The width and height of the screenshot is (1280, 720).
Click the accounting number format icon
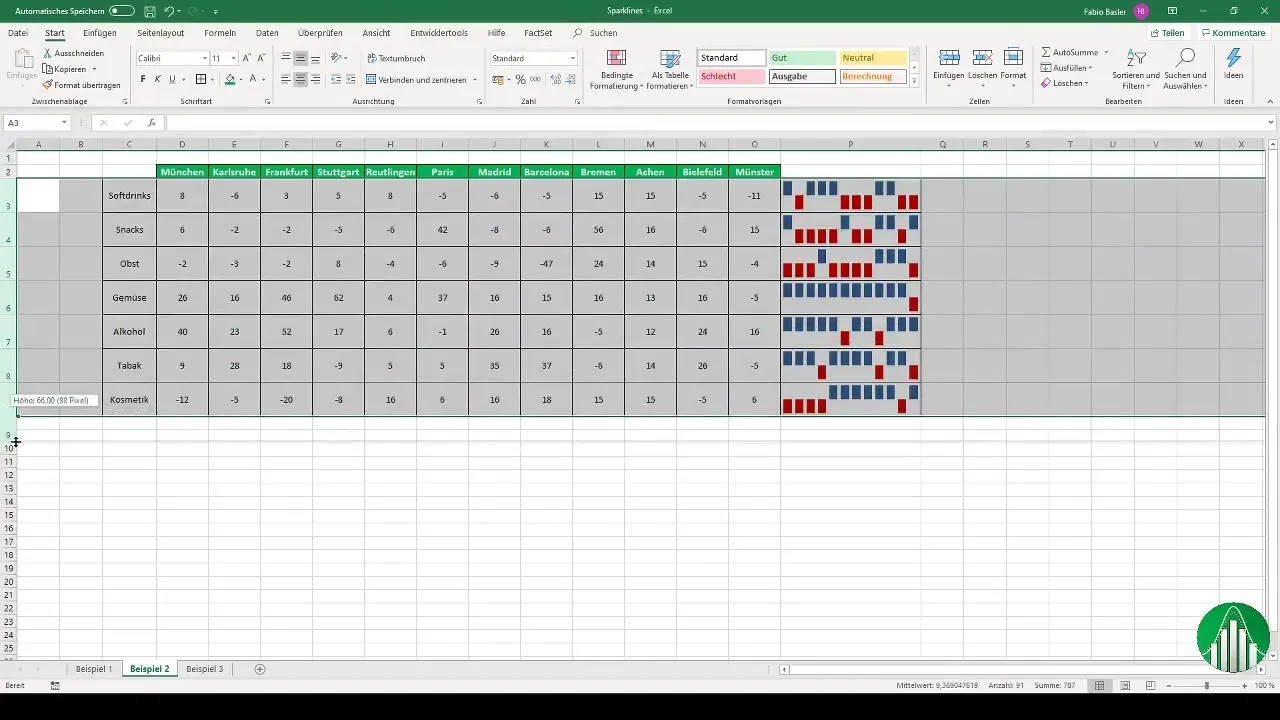coord(497,79)
